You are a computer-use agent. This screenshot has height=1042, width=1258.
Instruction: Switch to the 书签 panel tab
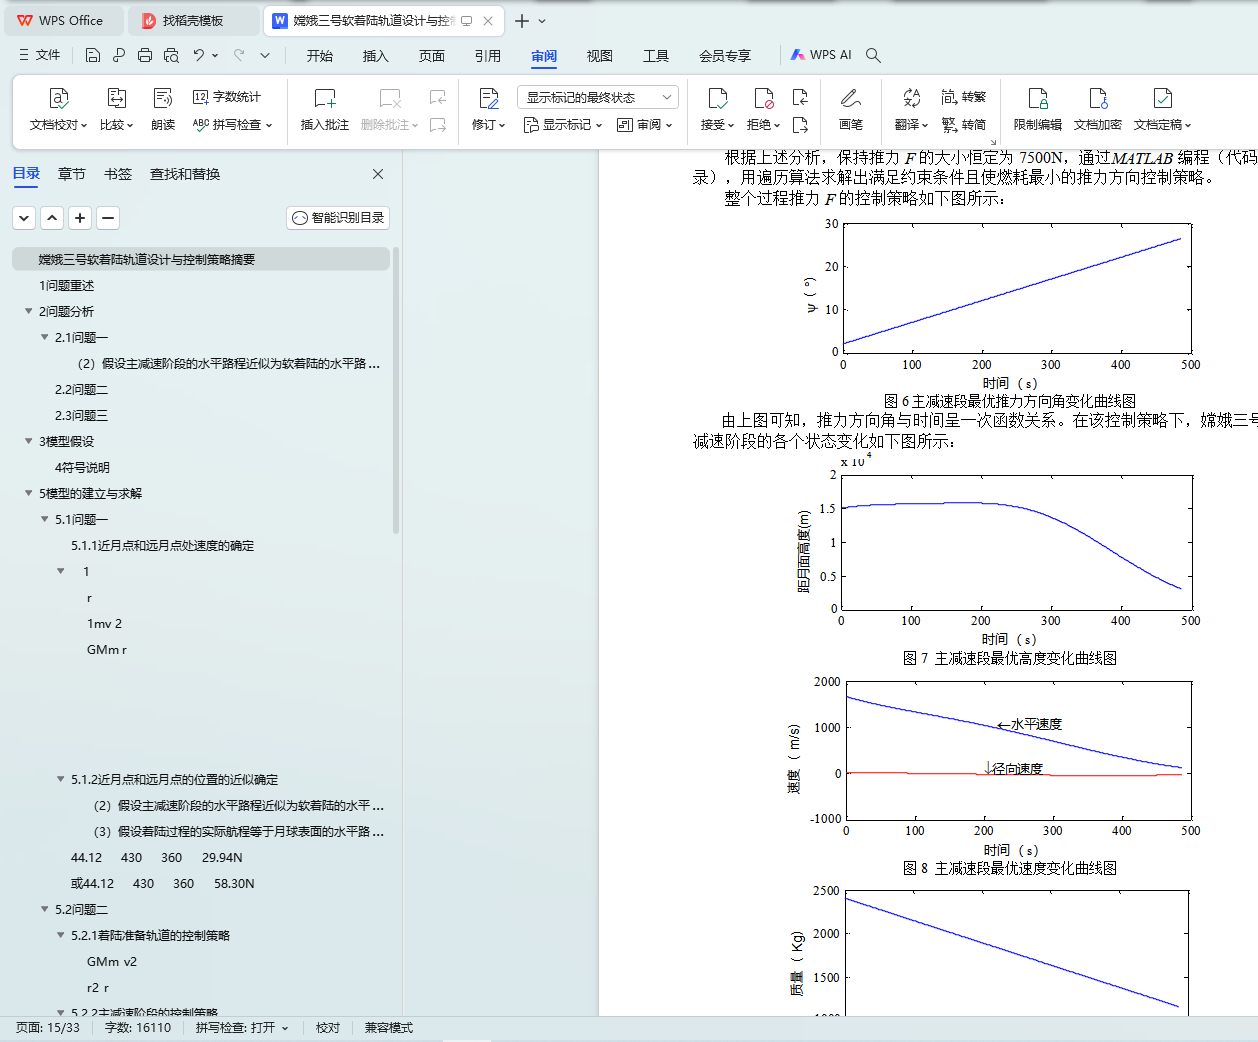click(x=118, y=174)
